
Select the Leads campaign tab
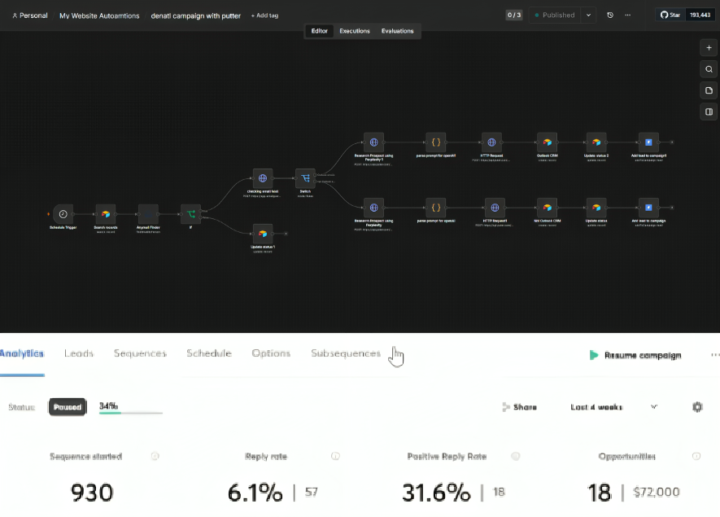(x=79, y=353)
